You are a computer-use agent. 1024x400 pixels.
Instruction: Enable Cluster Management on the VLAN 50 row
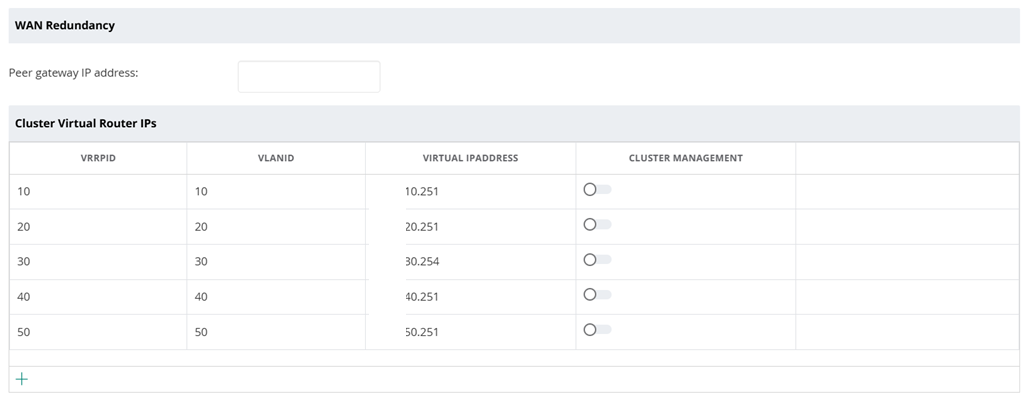pos(596,330)
